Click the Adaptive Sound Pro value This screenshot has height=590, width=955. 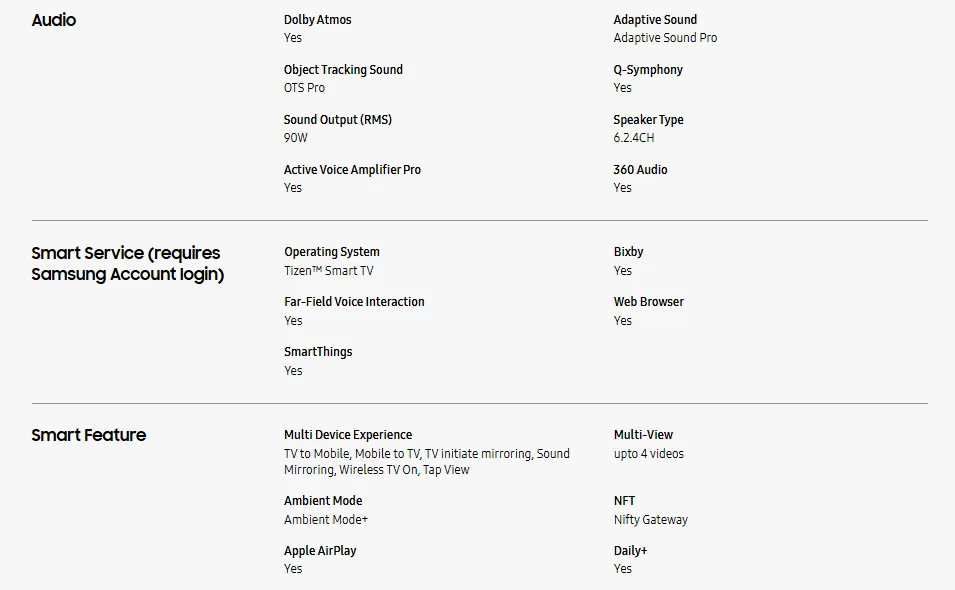tap(665, 38)
